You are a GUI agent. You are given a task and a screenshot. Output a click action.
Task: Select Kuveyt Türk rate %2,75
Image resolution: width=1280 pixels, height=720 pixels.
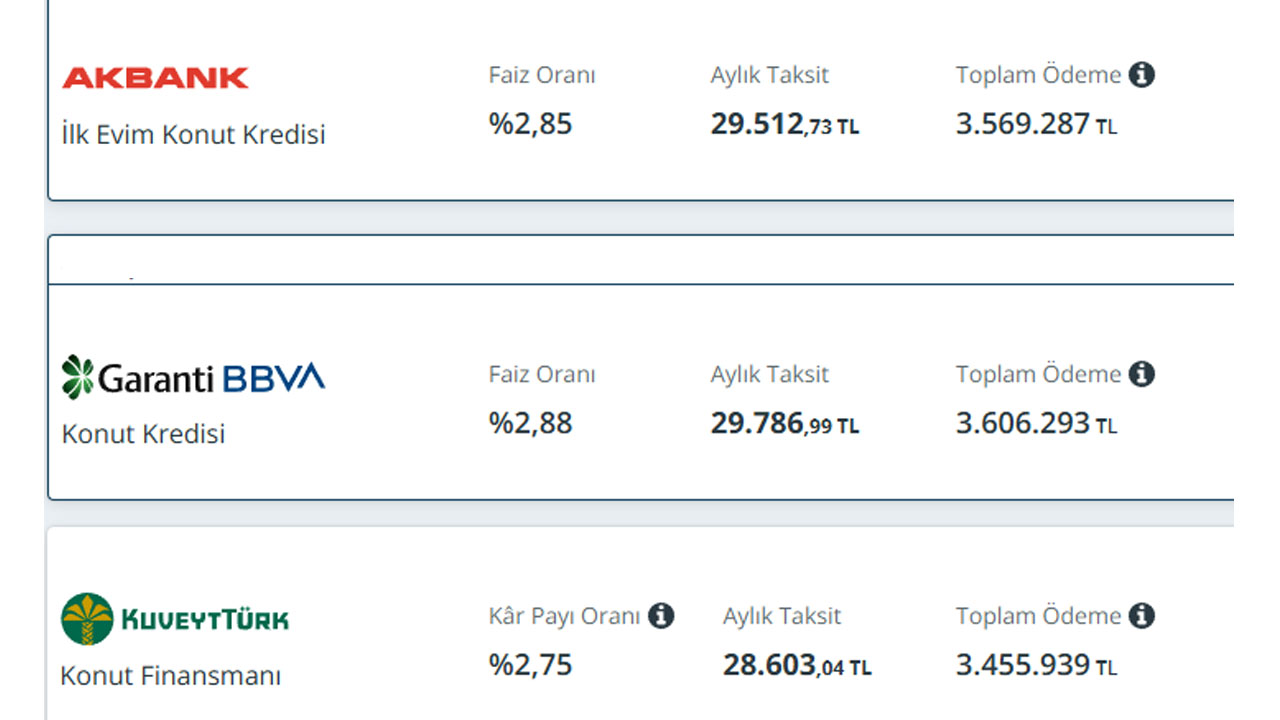531,665
